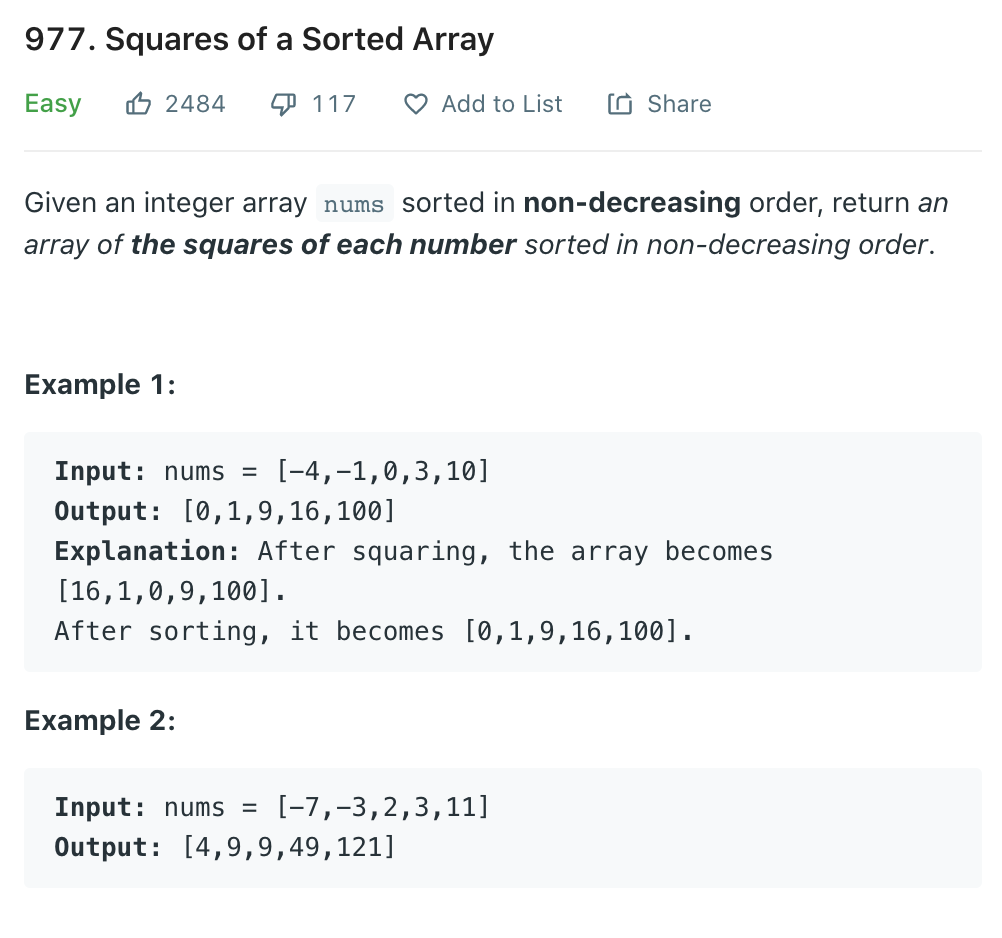
Task: Click the green Easy difficulty label
Action: [53, 104]
